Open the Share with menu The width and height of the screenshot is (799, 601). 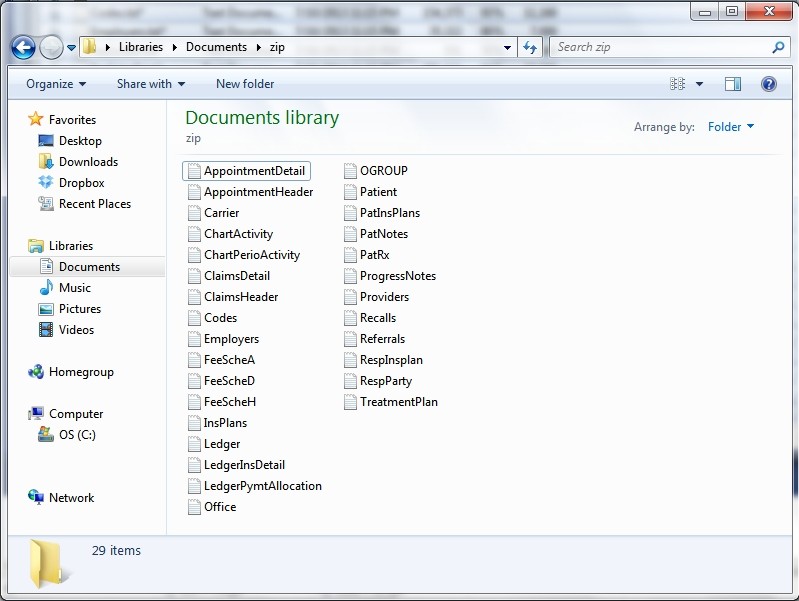(151, 84)
